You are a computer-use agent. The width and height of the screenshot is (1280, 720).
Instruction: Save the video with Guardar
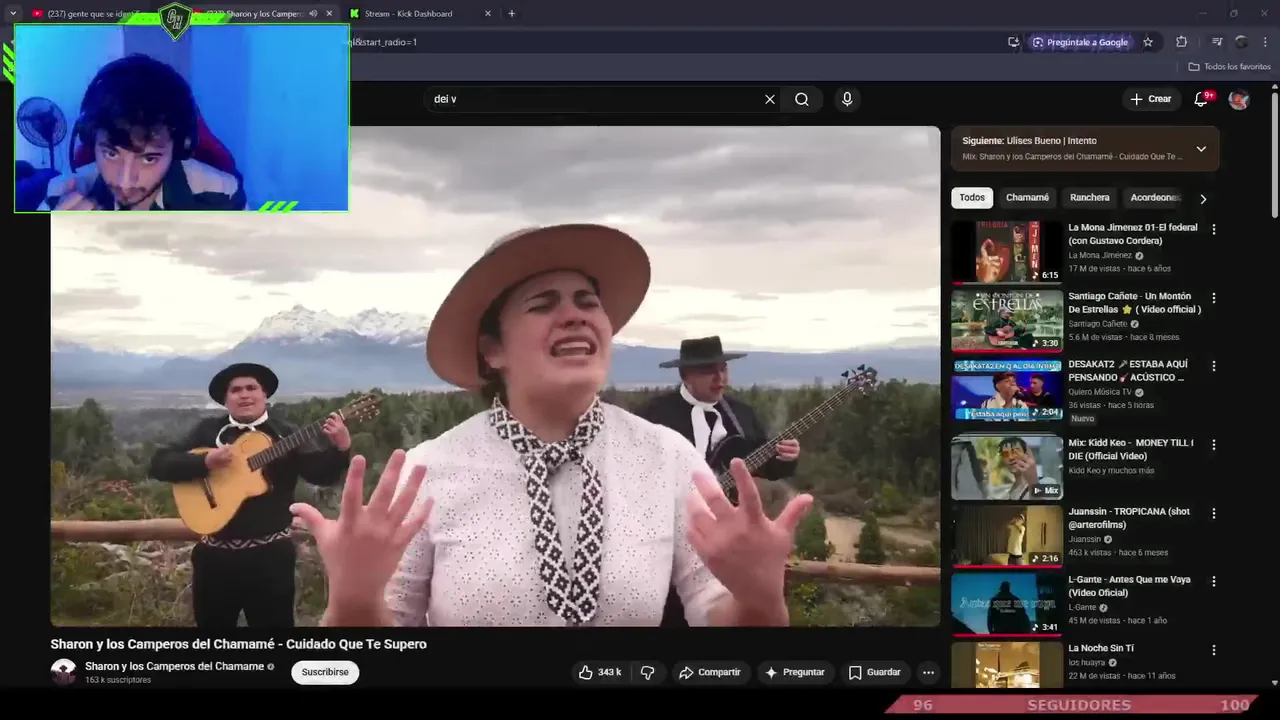[x=874, y=672]
